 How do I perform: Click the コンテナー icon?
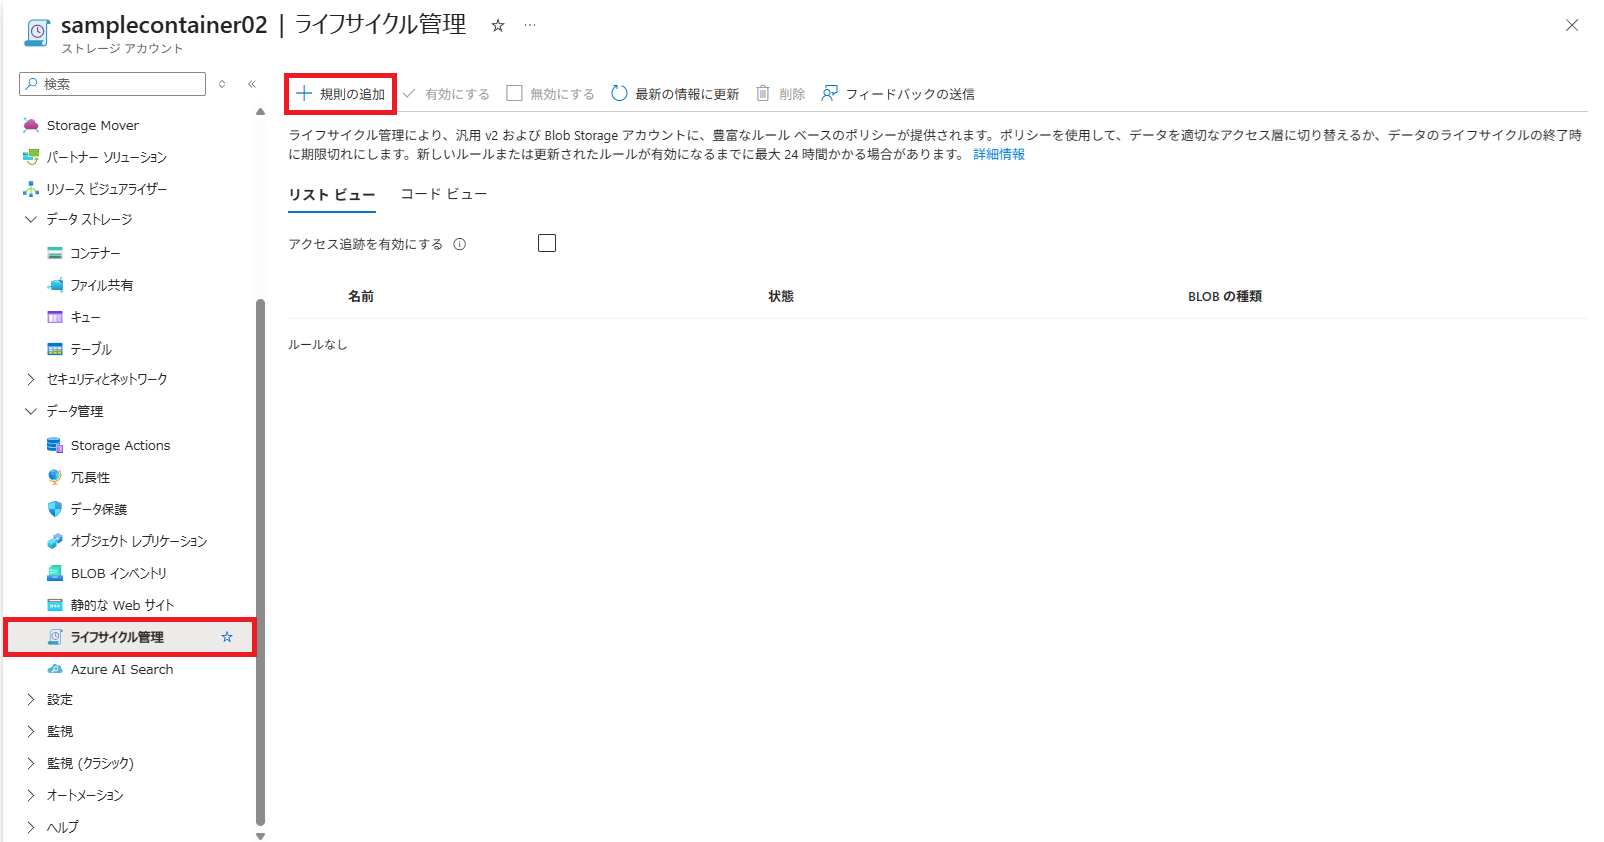(55, 253)
